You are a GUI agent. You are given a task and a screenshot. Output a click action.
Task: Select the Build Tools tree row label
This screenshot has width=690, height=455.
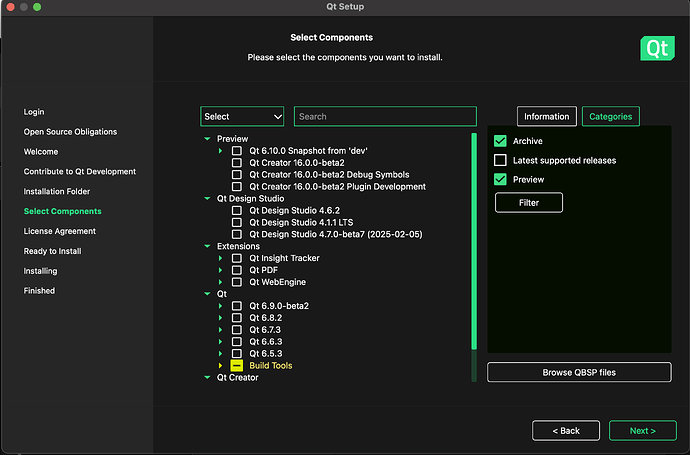pyautogui.click(x=271, y=365)
